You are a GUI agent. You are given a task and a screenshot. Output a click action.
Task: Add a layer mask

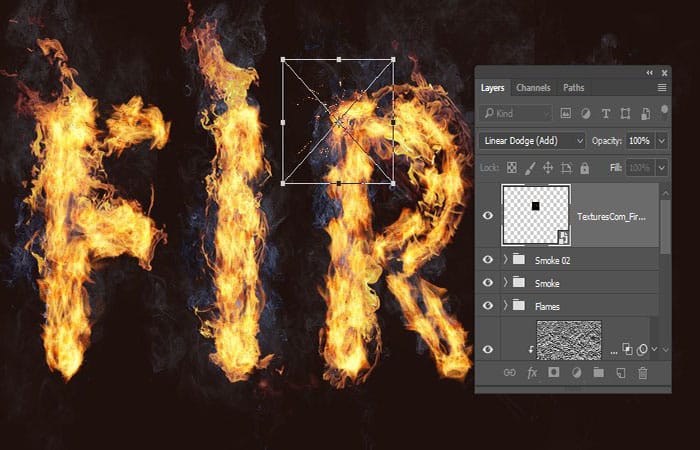(554, 372)
